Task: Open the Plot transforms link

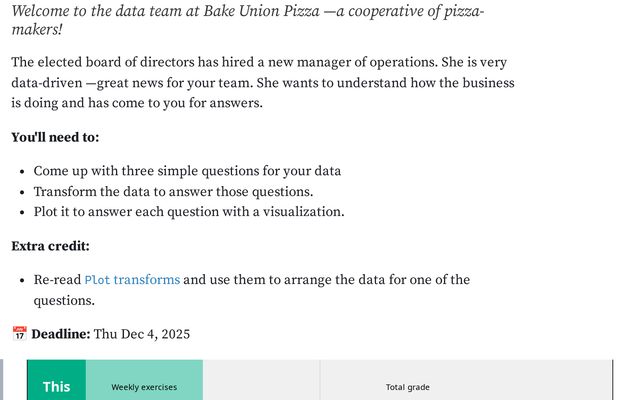Action: coord(132,280)
